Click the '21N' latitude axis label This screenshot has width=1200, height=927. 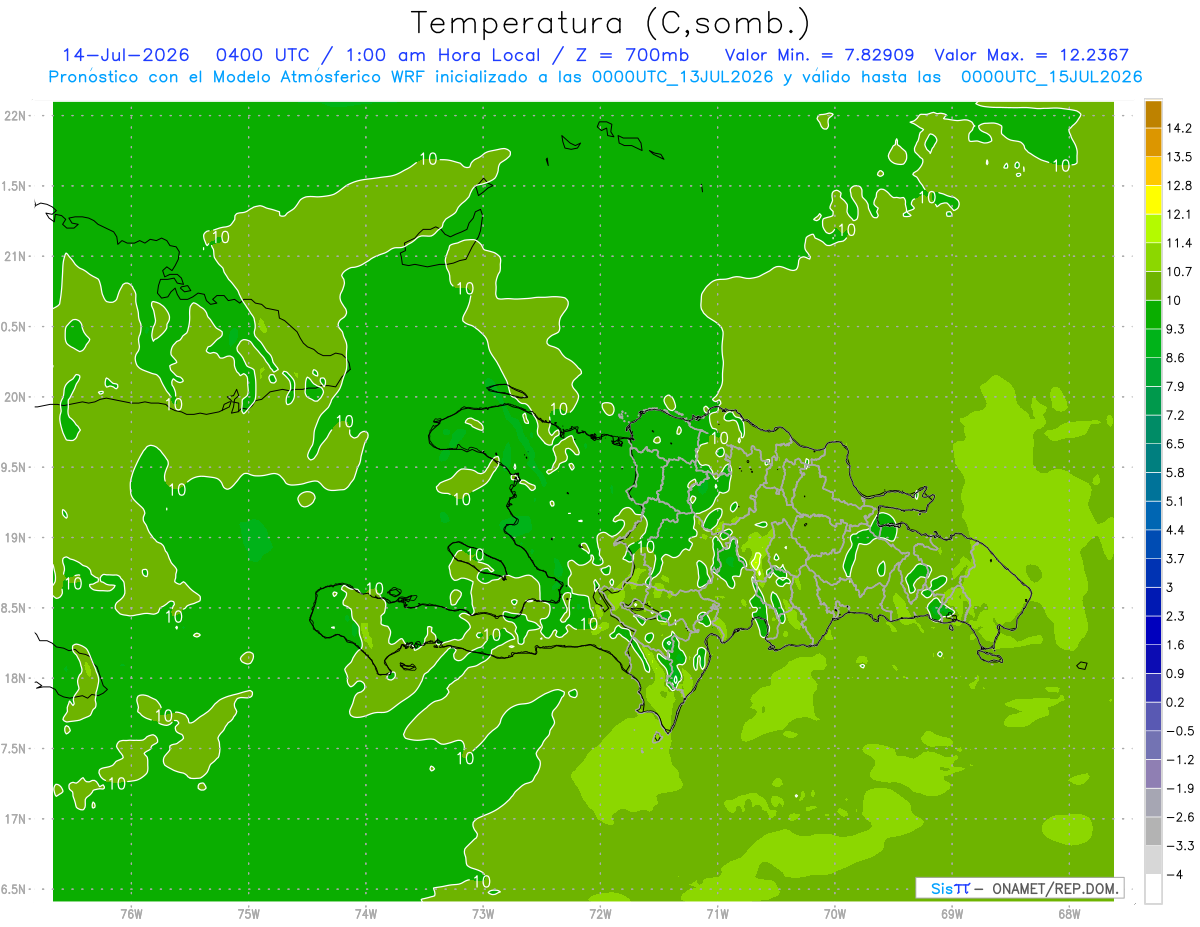15,256
